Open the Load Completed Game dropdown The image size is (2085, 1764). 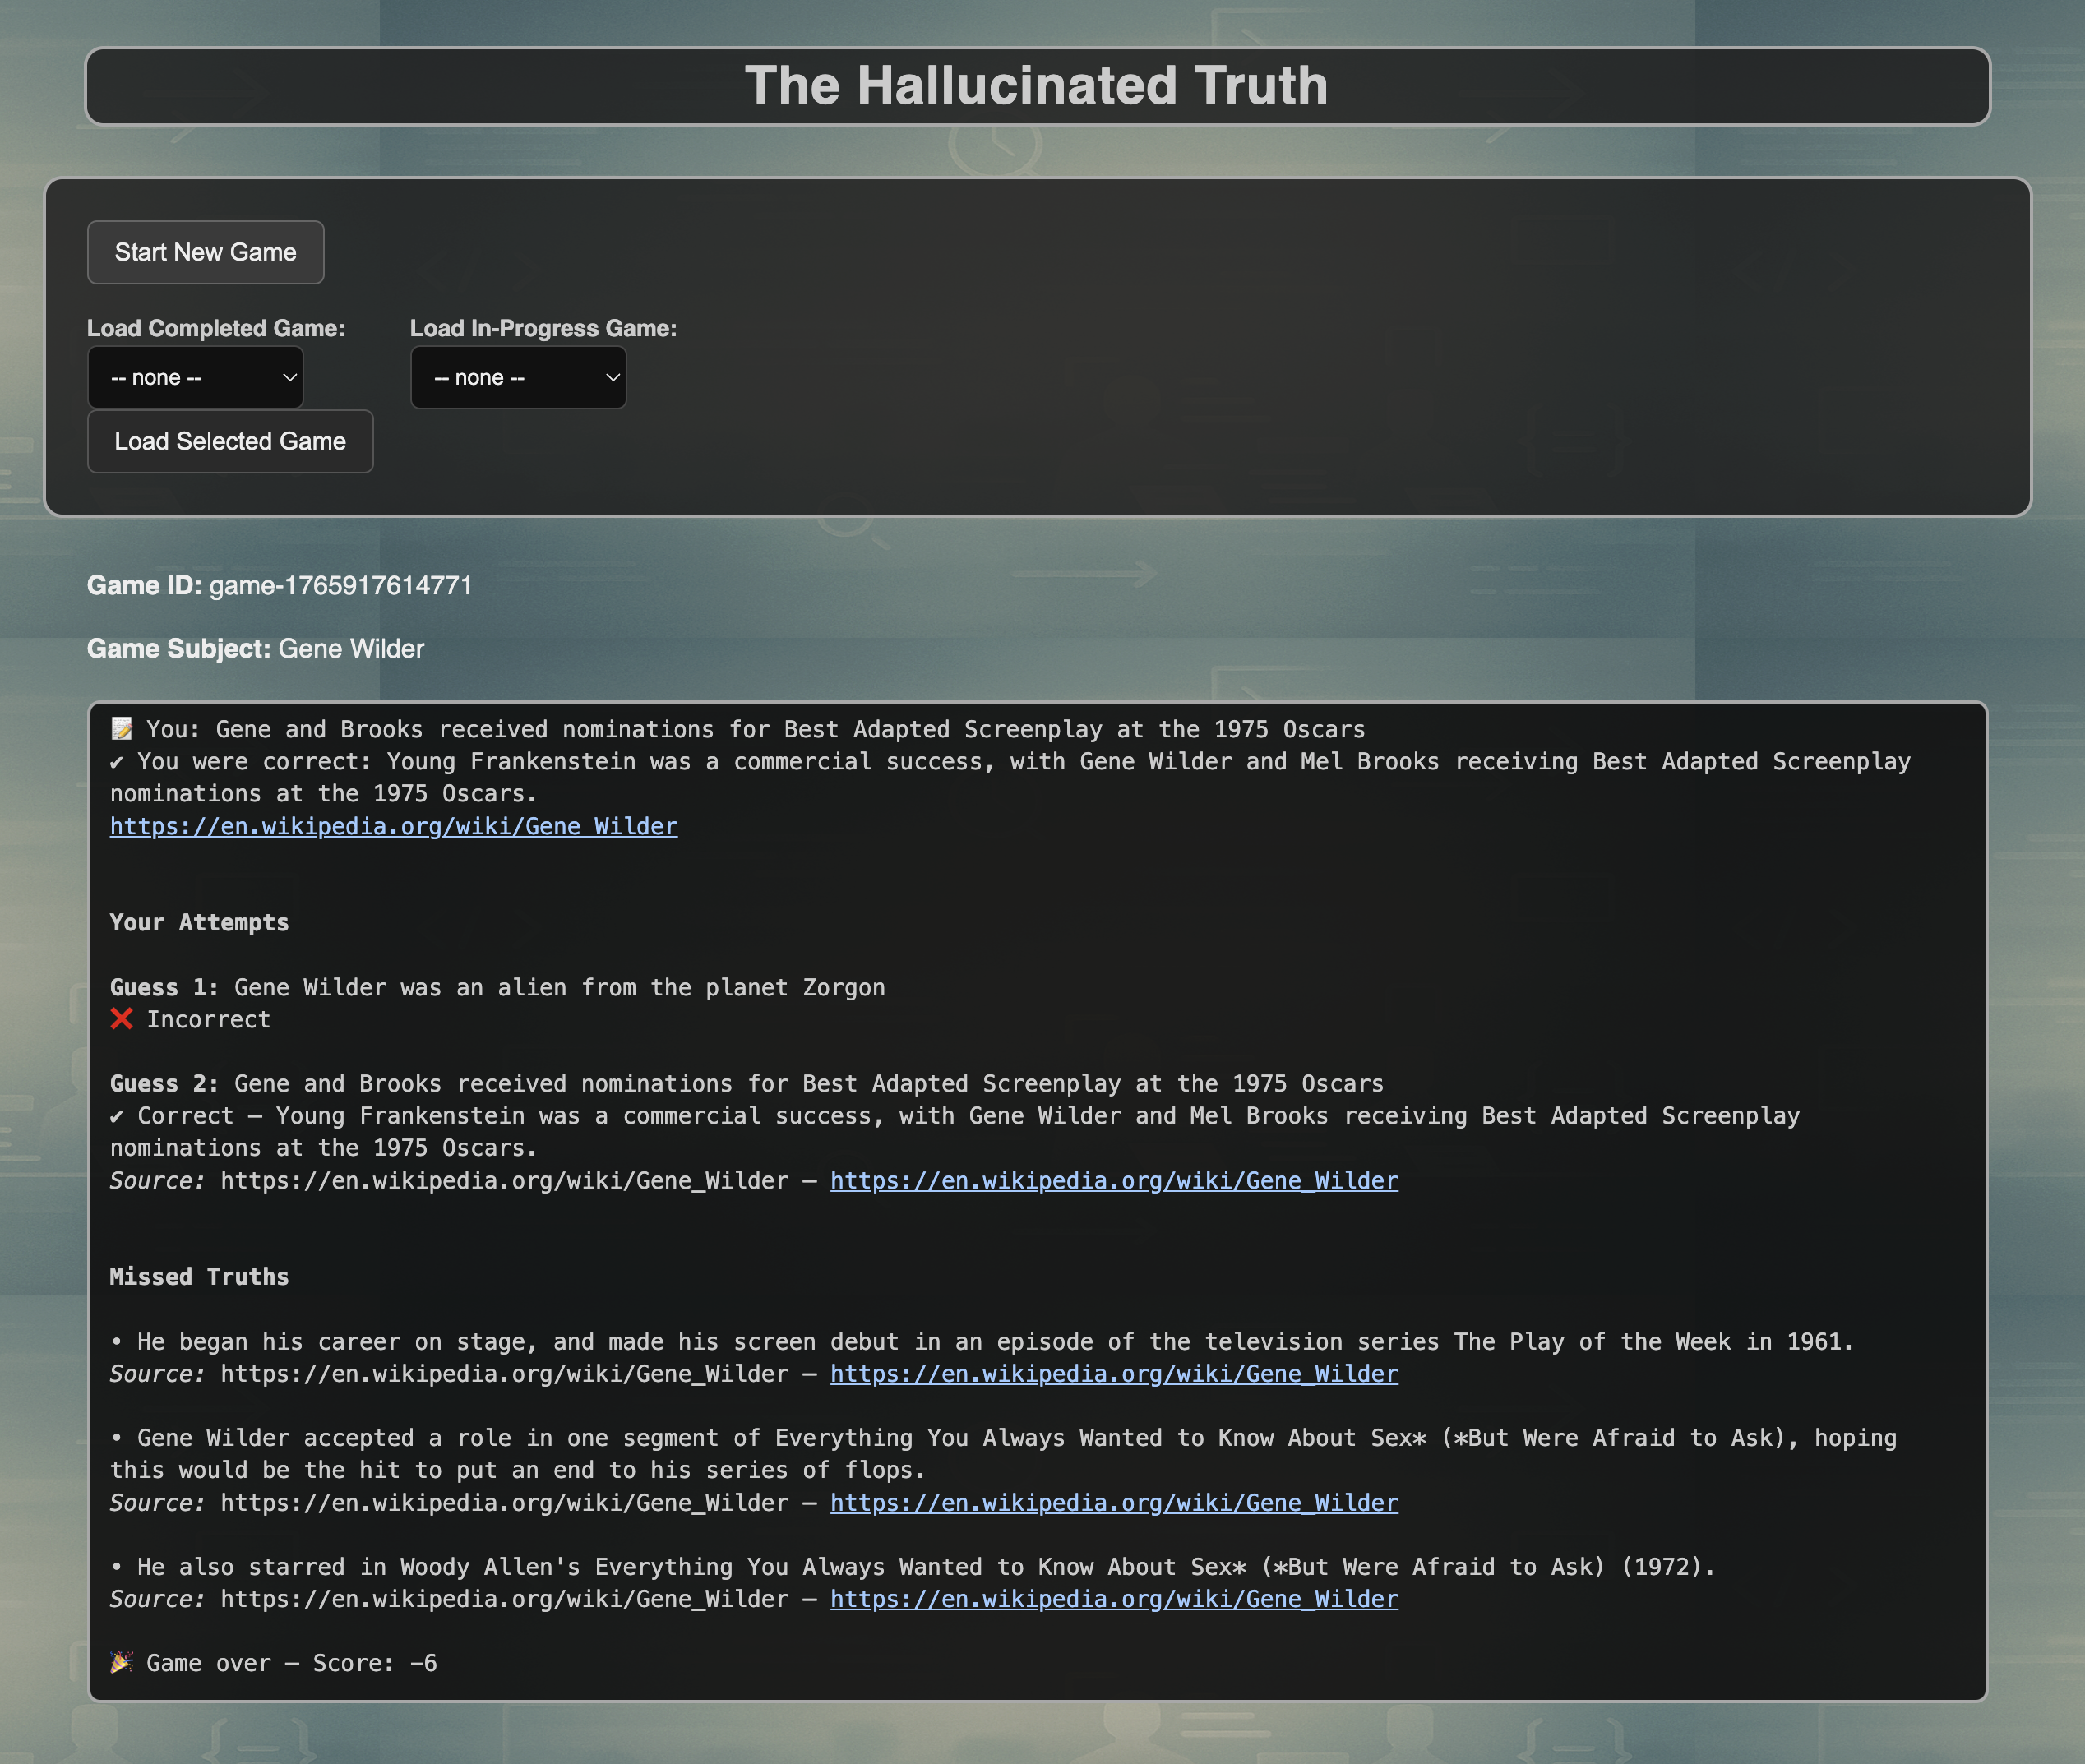pyautogui.click(x=196, y=378)
